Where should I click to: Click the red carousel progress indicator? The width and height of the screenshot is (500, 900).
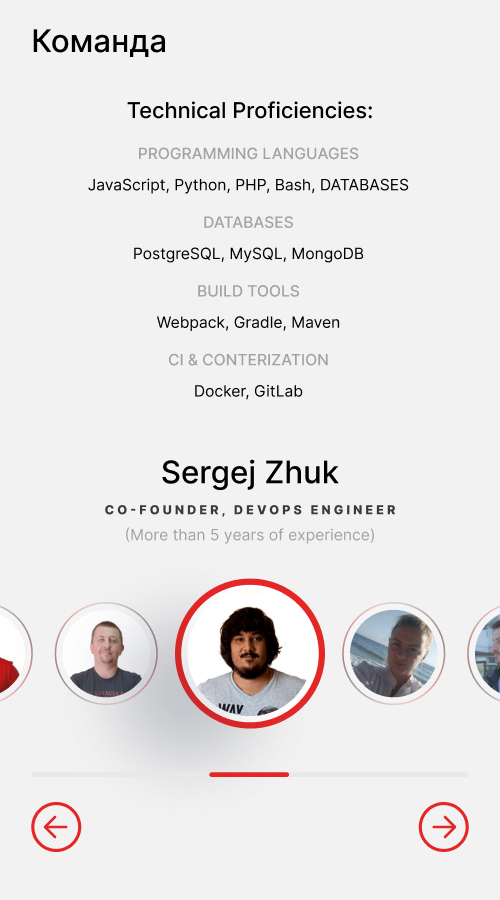249,774
